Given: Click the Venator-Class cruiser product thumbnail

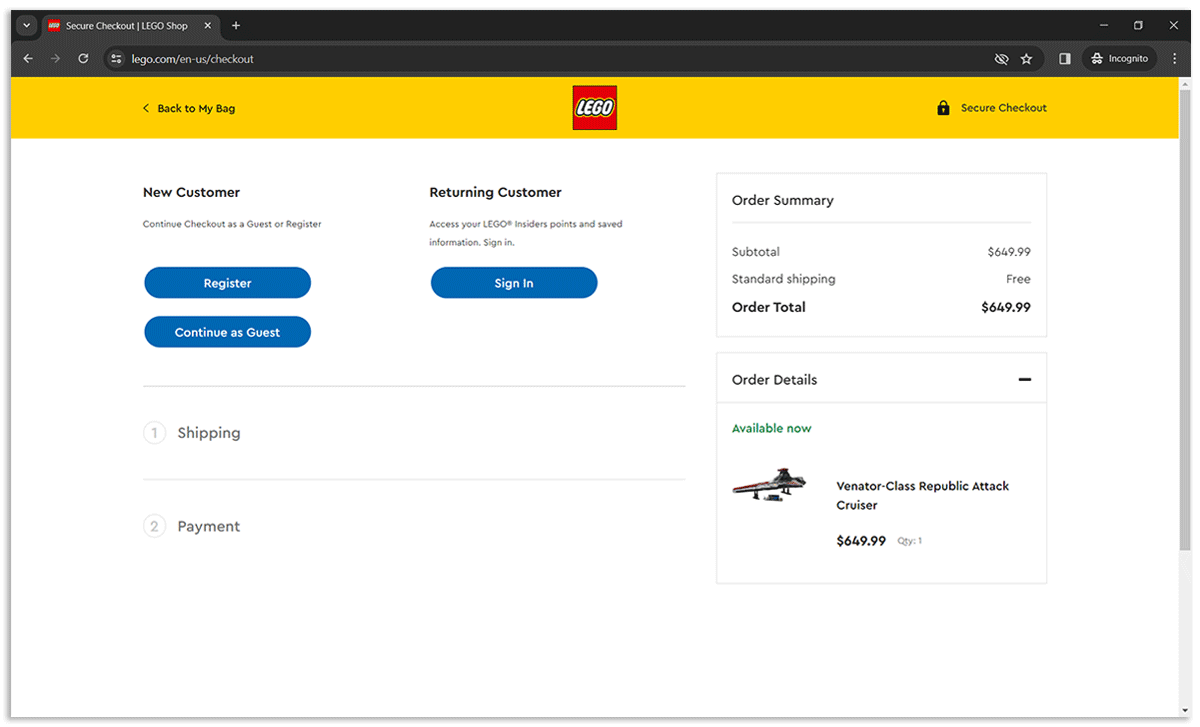Looking at the screenshot, I should (770, 485).
